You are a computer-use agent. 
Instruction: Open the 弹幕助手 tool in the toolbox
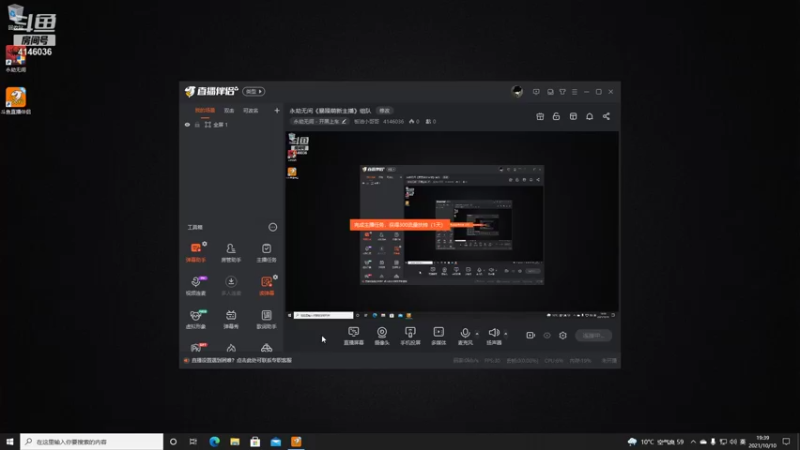(x=195, y=252)
